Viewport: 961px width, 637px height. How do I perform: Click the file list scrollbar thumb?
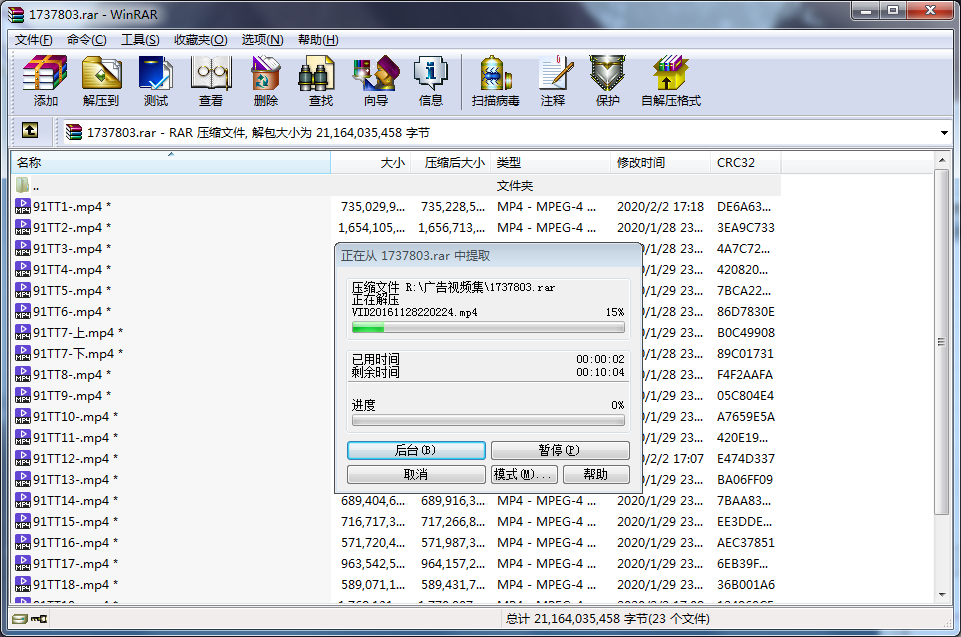(941, 342)
